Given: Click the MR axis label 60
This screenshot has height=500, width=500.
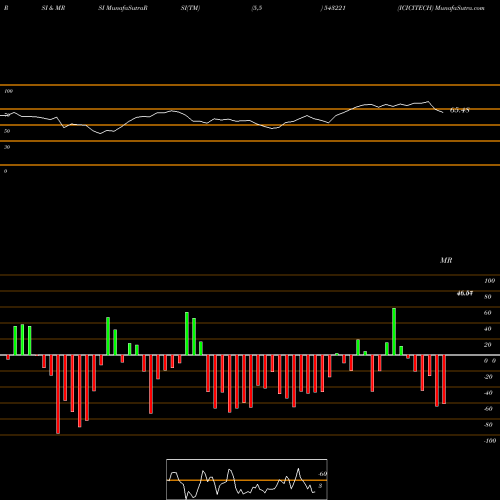Looking at the screenshot, I should [488, 313].
